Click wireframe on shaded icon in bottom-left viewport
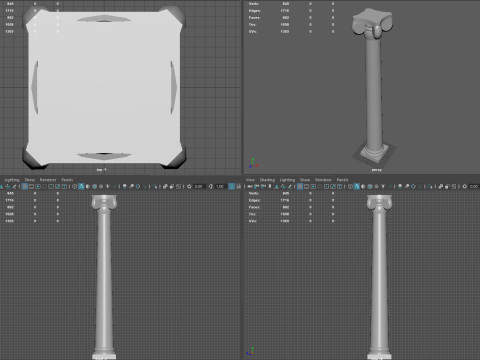This screenshot has height=360, width=480. point(94,187)
